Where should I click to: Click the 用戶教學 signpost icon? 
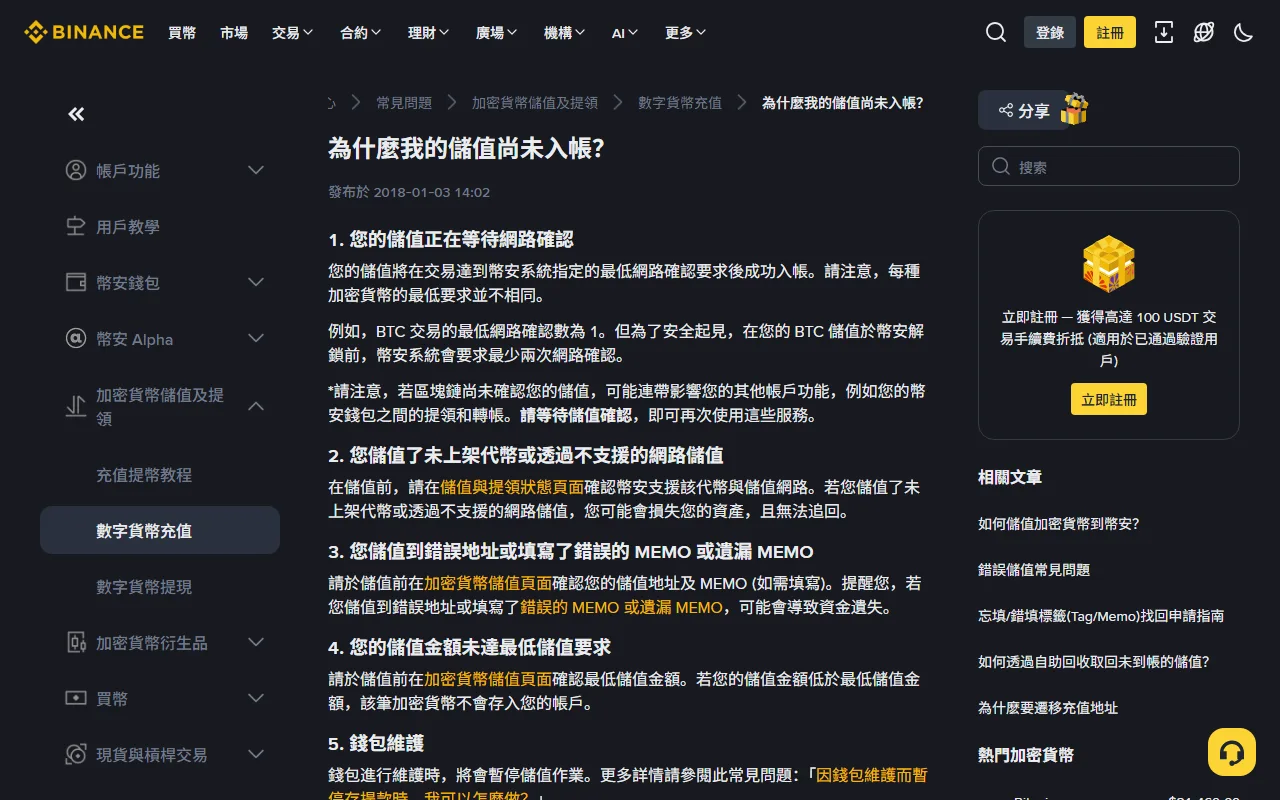pyautogui.click(x=76, y=226)
